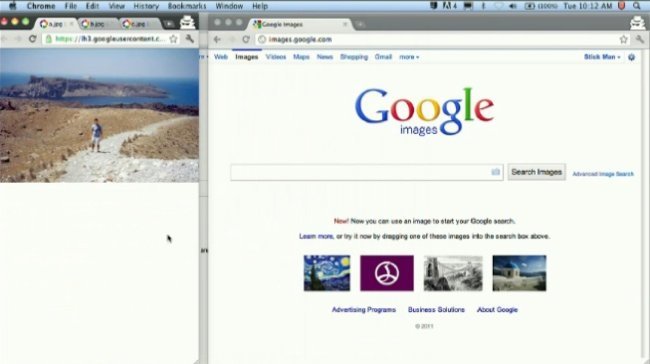Click the blue-domed church thumbnail

(x=519, y=273)
